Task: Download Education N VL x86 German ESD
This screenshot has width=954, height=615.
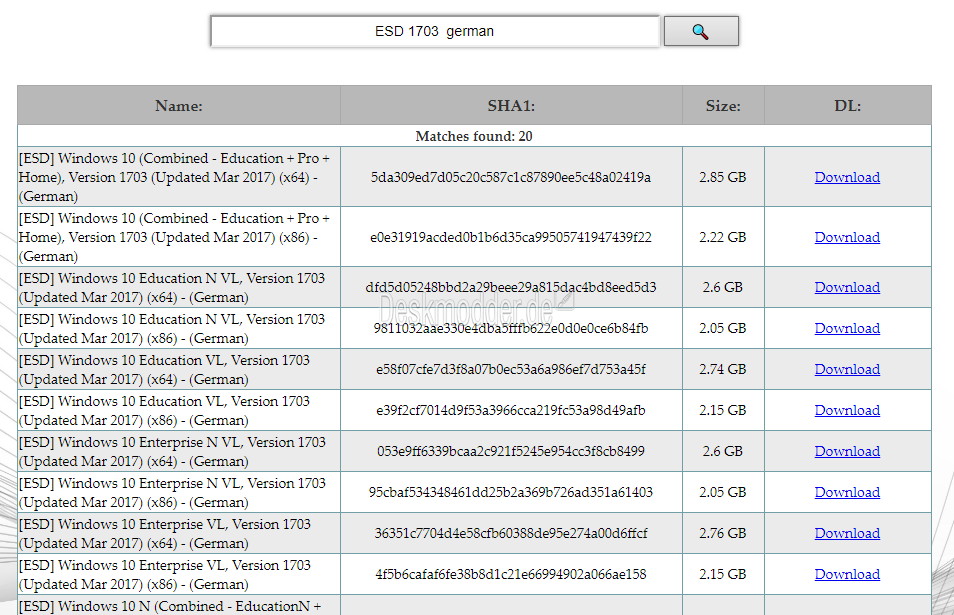Action: pos(847,328)
